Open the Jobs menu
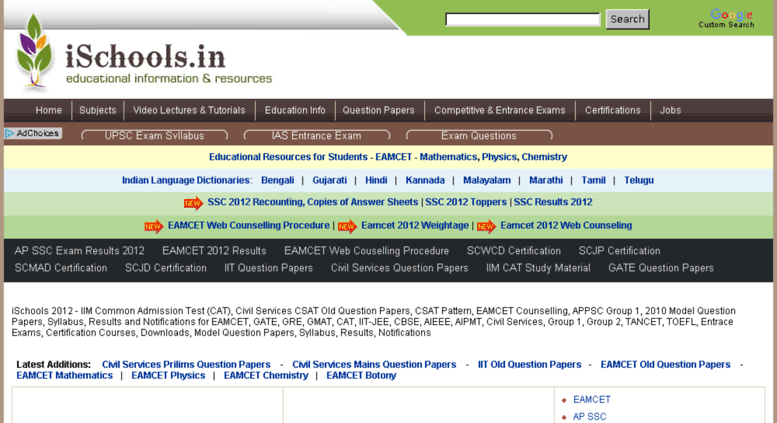Screen dimensions: 777x423 point(670,110)
